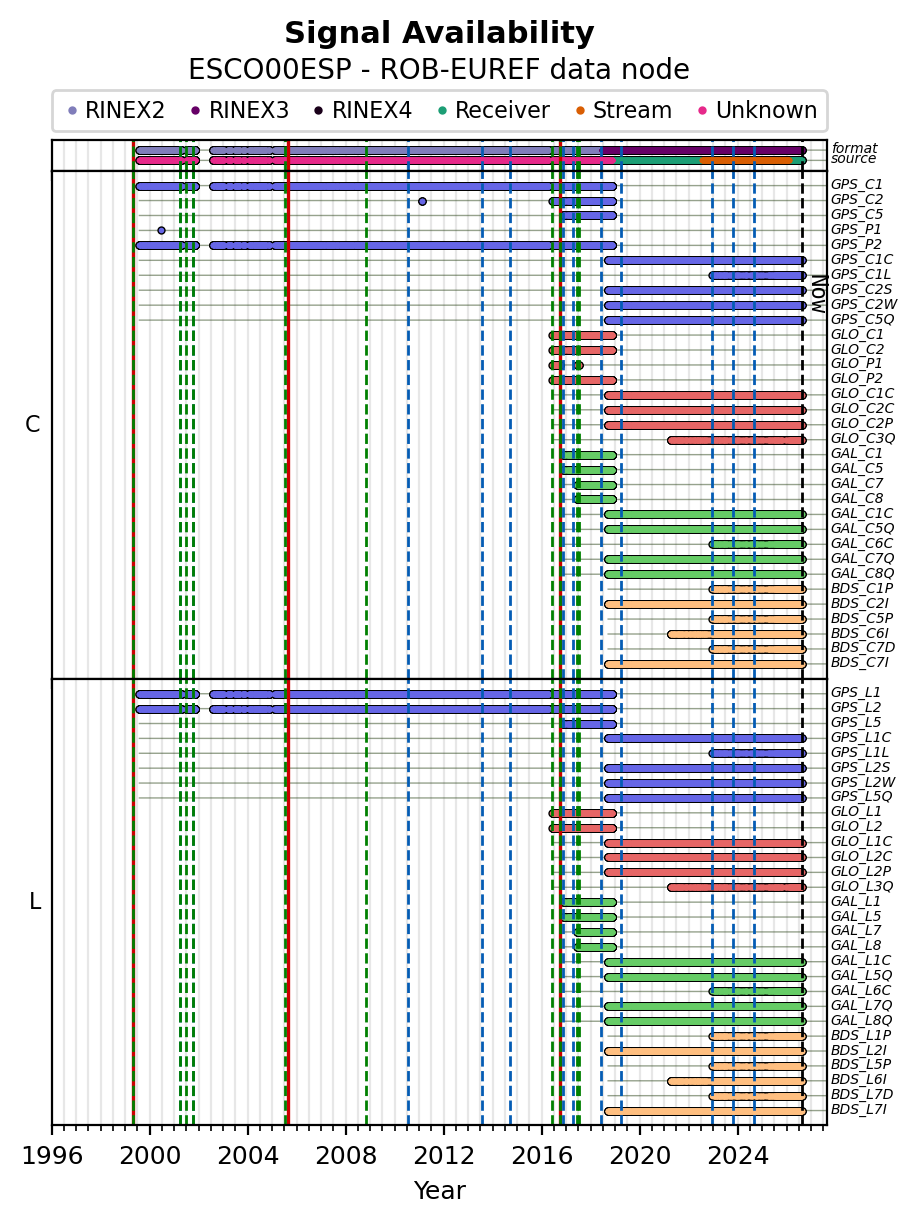
Task: Select the BDS_L7I row label
Action: coord(858,1110)
